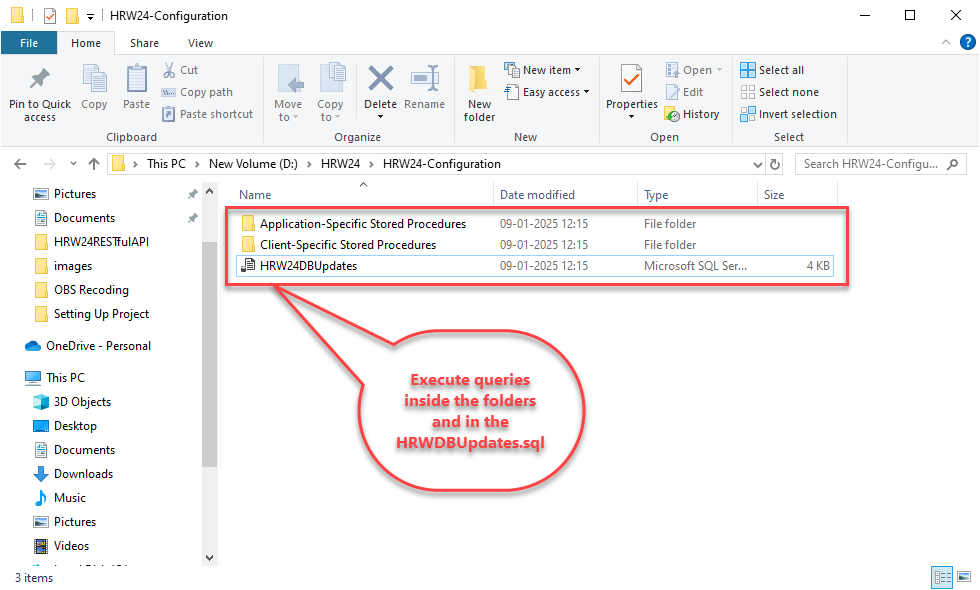This screenshot has width=980, height=590.
Task: Select the HRW24DBUpdates SQL file
Action: [308, 266]
